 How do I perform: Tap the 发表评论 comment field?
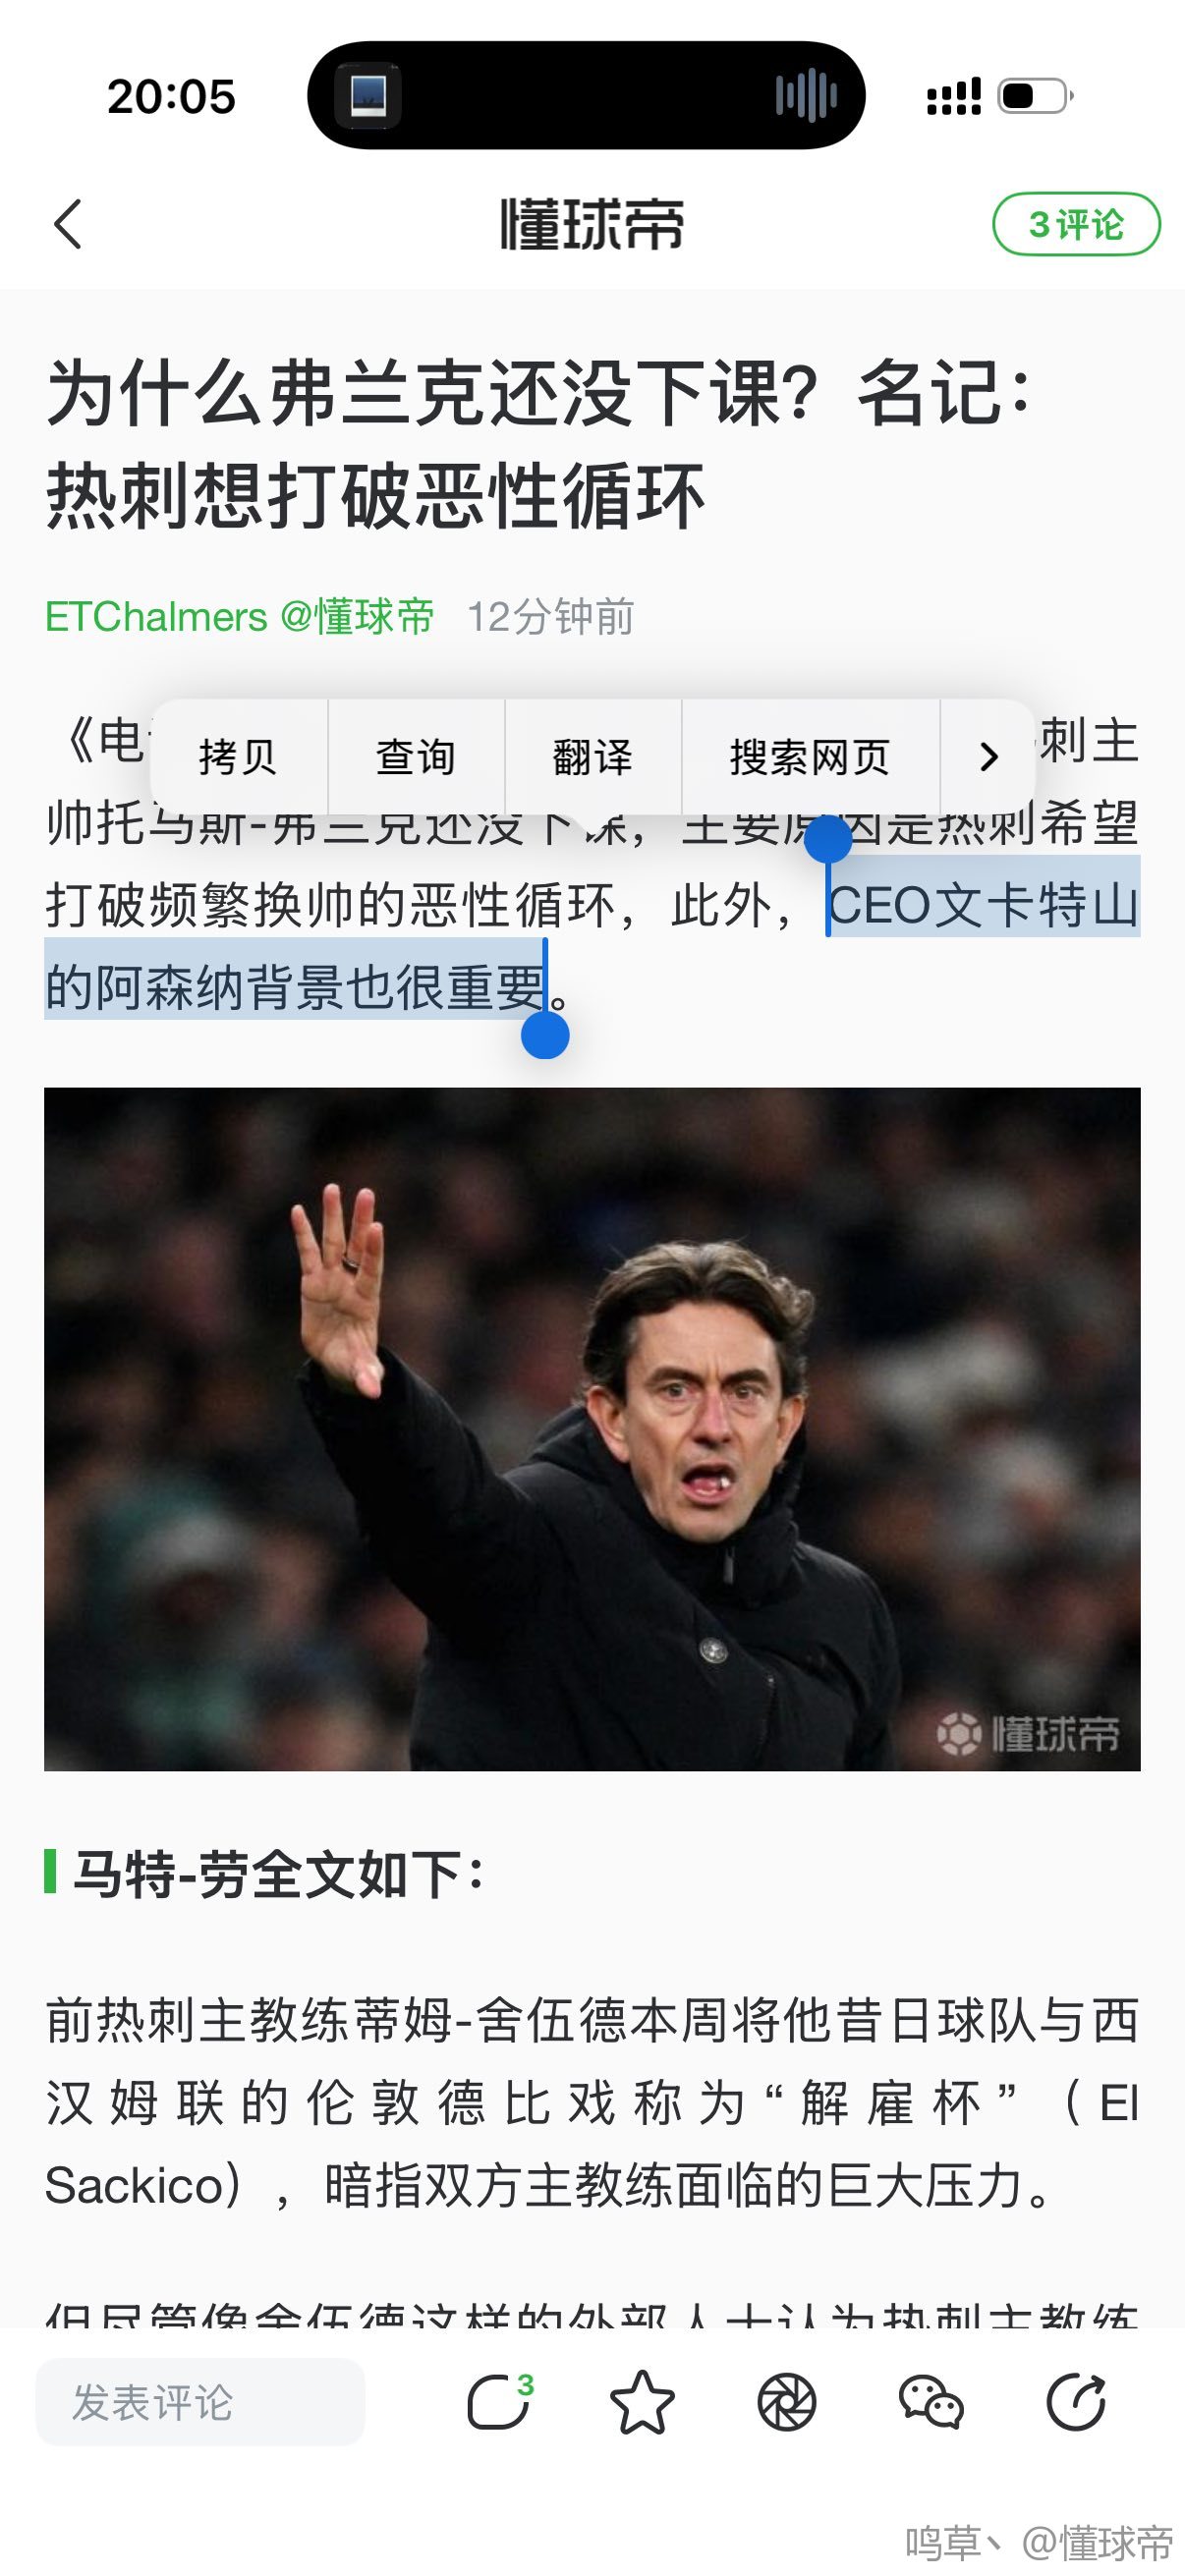200,2402
